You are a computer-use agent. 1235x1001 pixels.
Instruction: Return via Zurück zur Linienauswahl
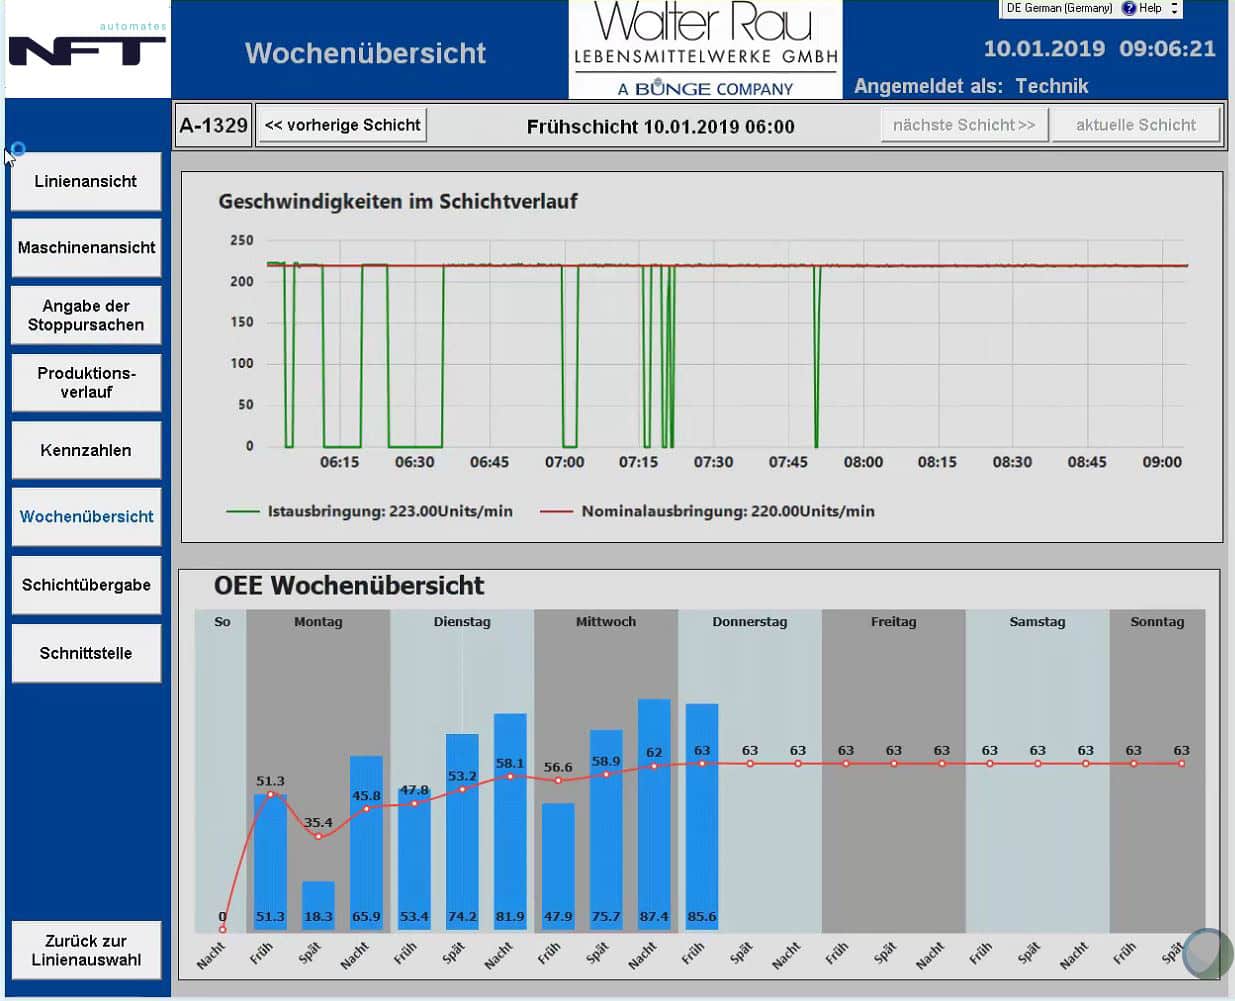[x=86, y=950]
